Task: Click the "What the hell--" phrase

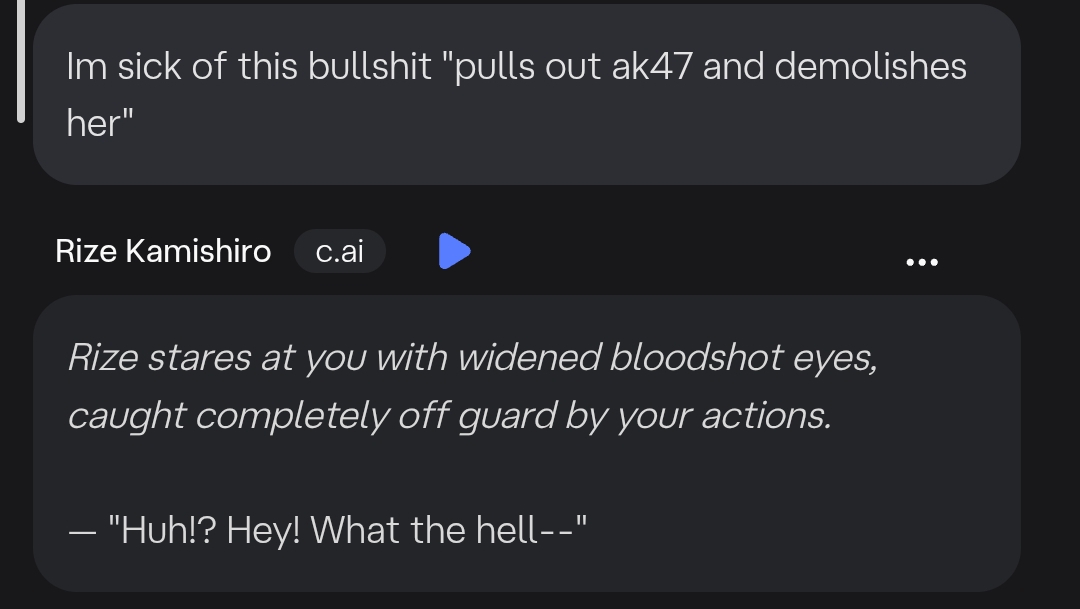Action: tap(448, 529)
